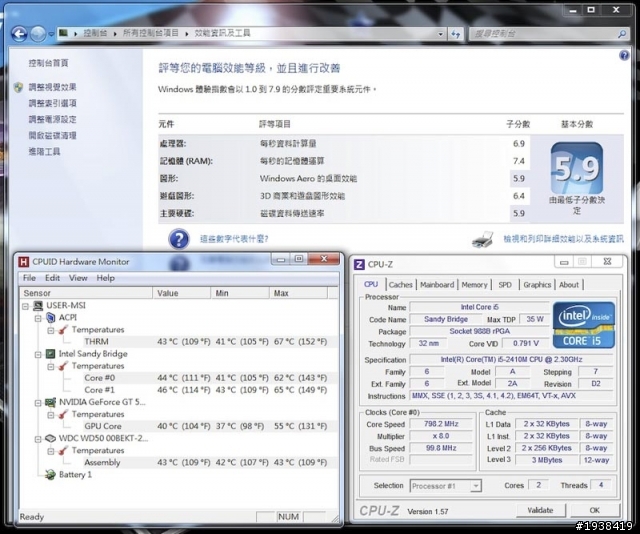This screenshot has height=534, width=640.
Task: Click the Max column header
Action: pyautogui.click(x=298, y=293)
